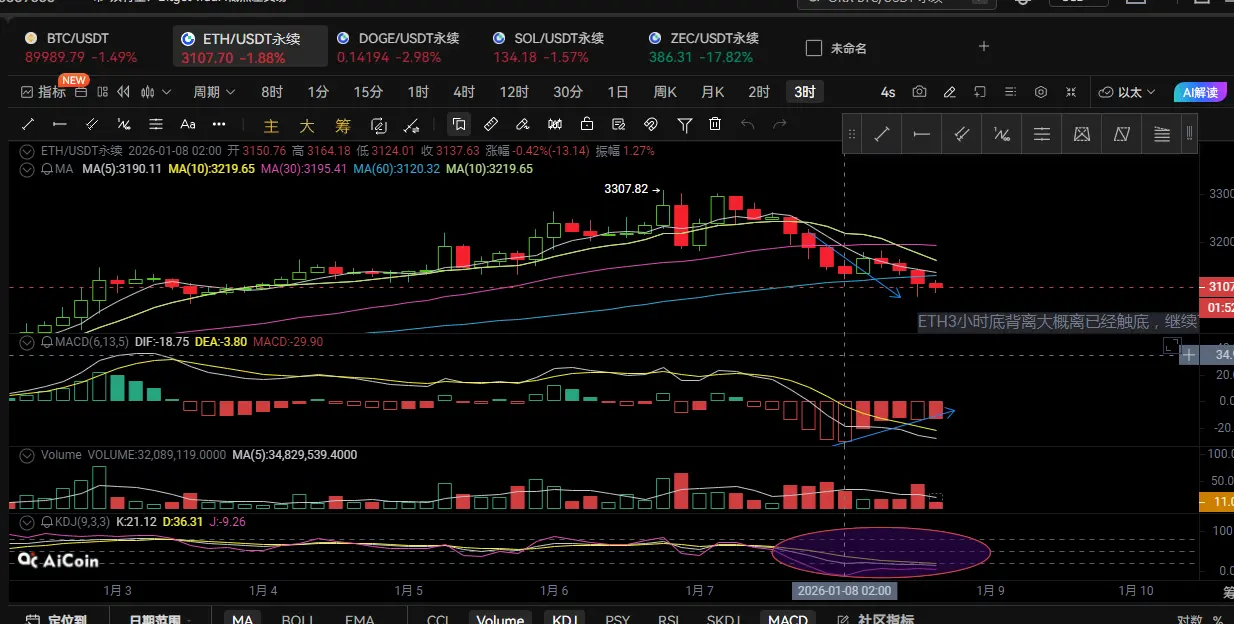
Task: Switch to the ZEC/USDT永续 tab
Action: (x=703, y=47)
